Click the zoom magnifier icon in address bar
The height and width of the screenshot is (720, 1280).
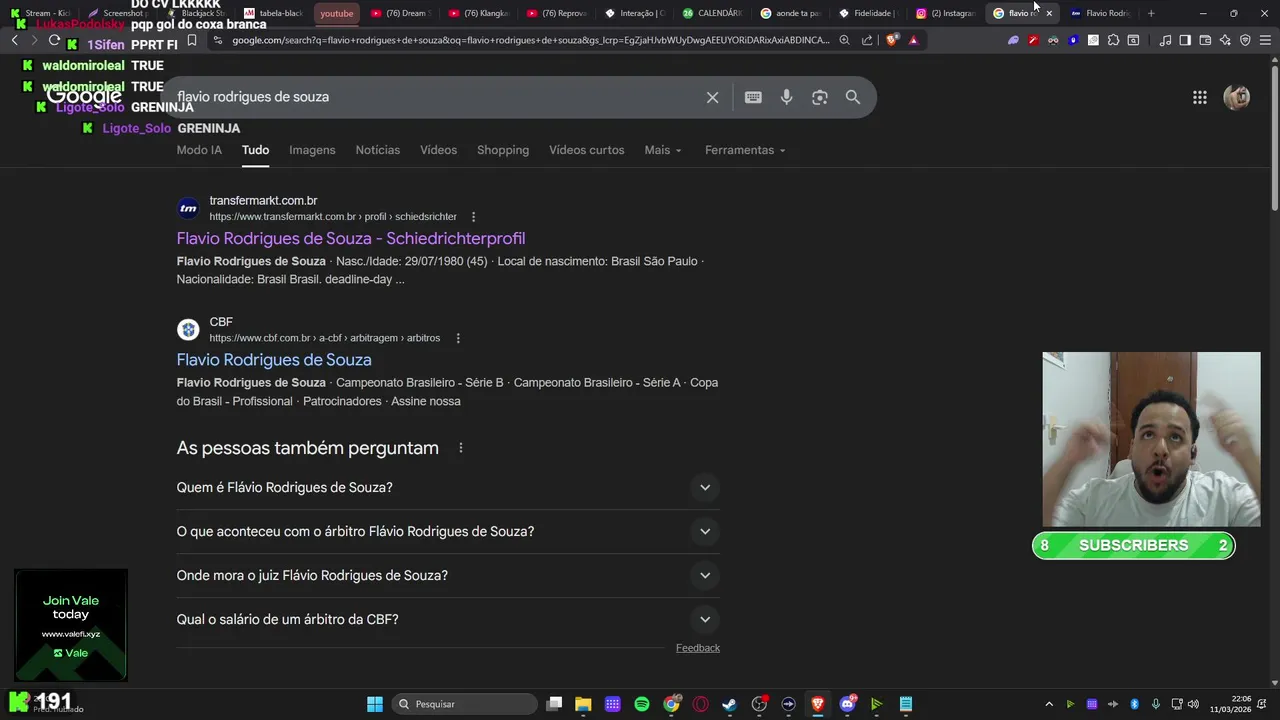(844, 40)
